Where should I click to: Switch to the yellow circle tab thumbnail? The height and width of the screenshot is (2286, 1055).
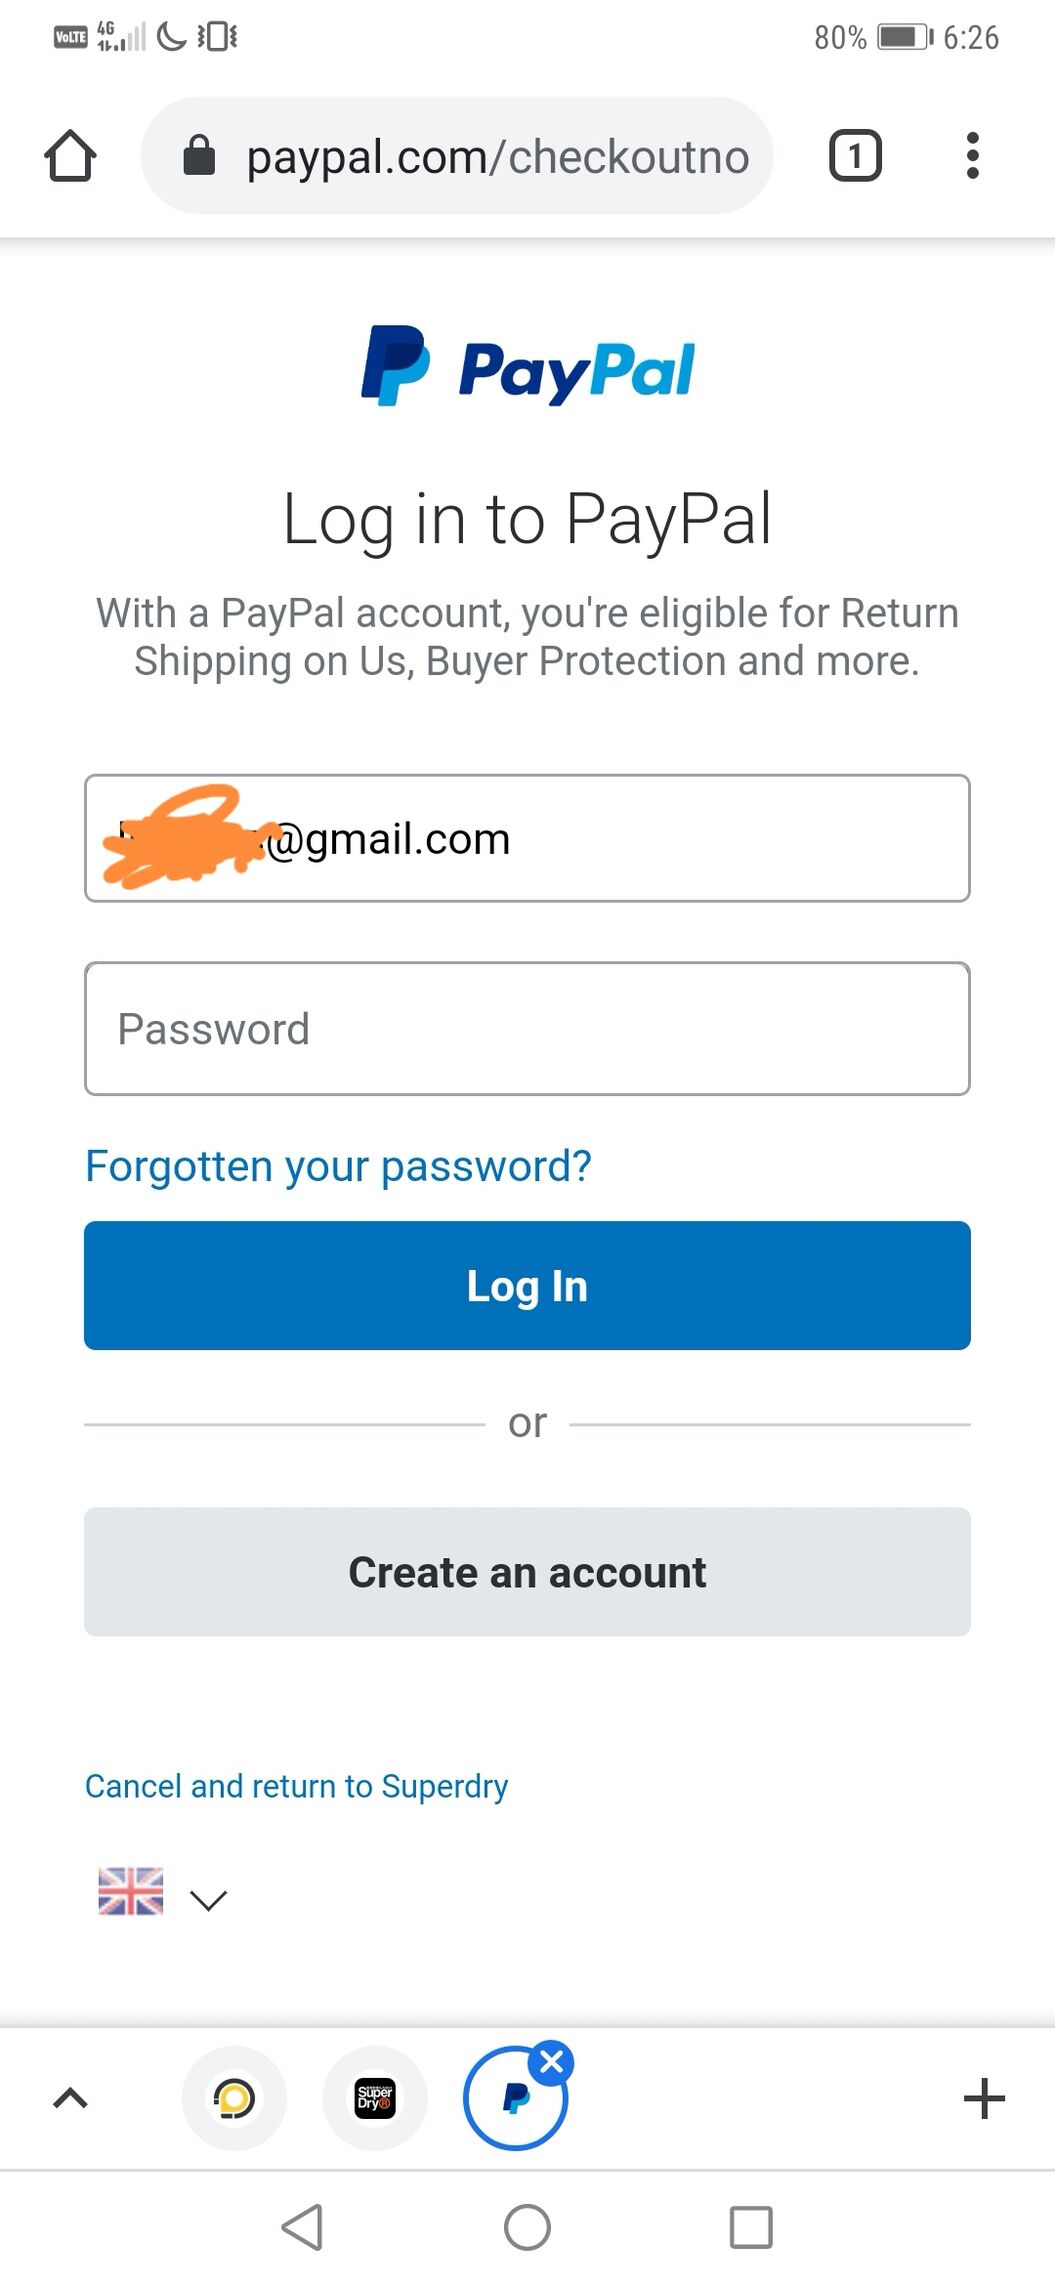(x=234, y=2098)
